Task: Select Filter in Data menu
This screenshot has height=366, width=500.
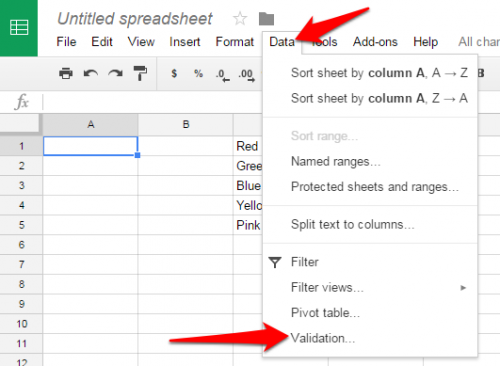Action: coord(370,262)
